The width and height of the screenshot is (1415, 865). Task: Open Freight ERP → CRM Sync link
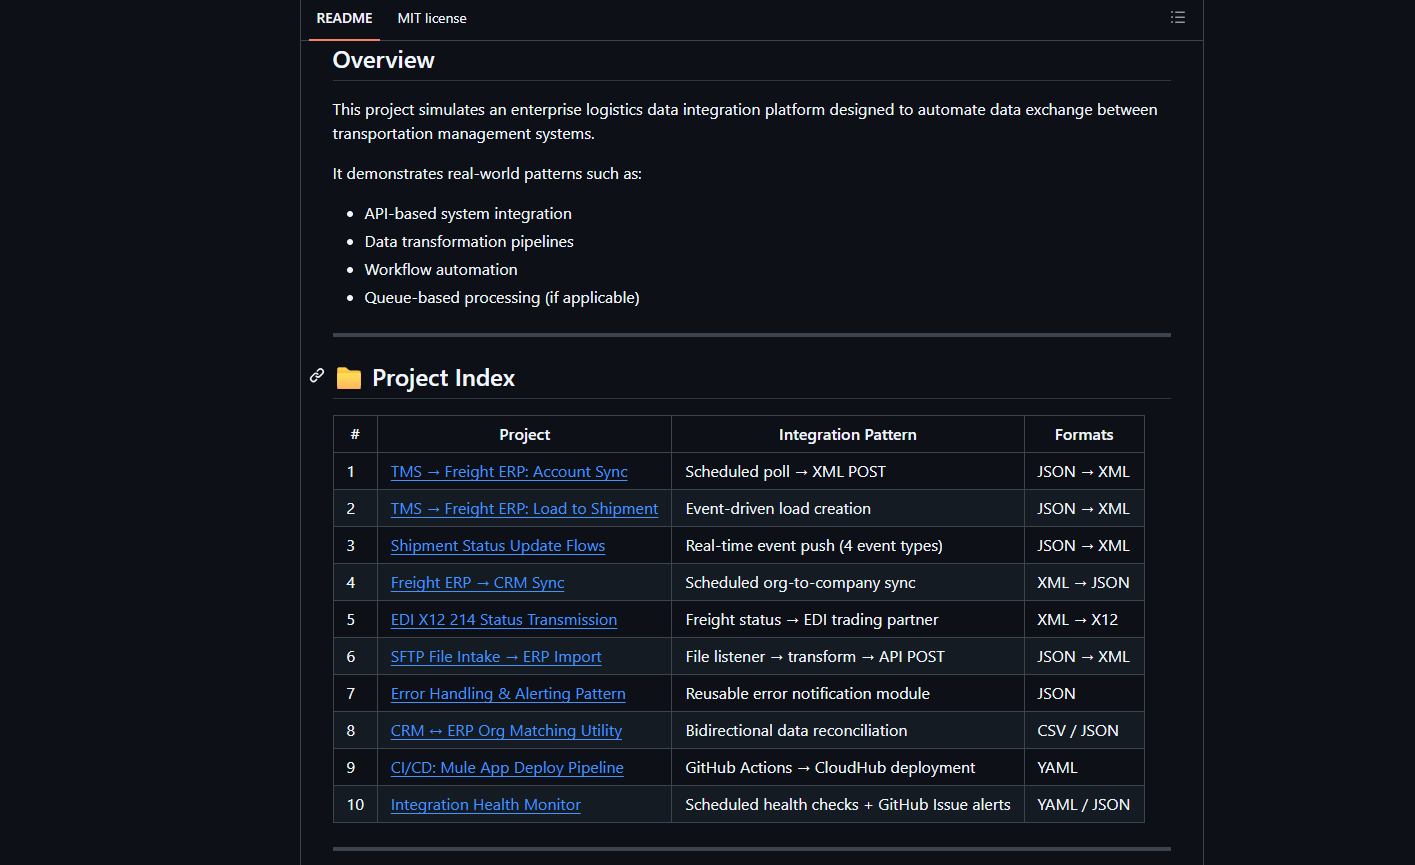point(478,583)
